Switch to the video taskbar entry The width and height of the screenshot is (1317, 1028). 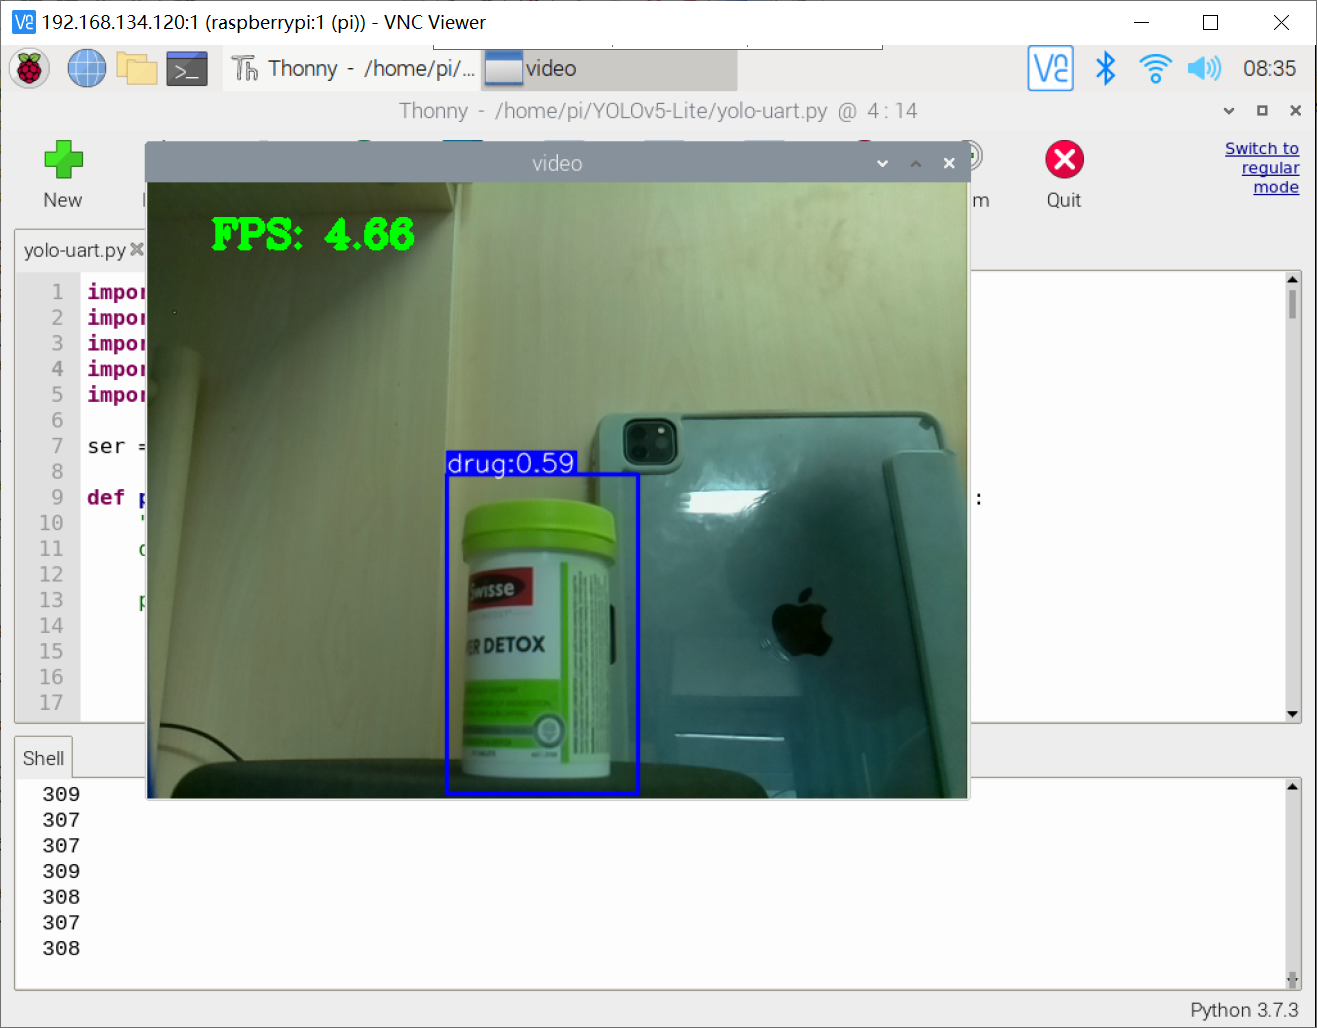(610, 69)
